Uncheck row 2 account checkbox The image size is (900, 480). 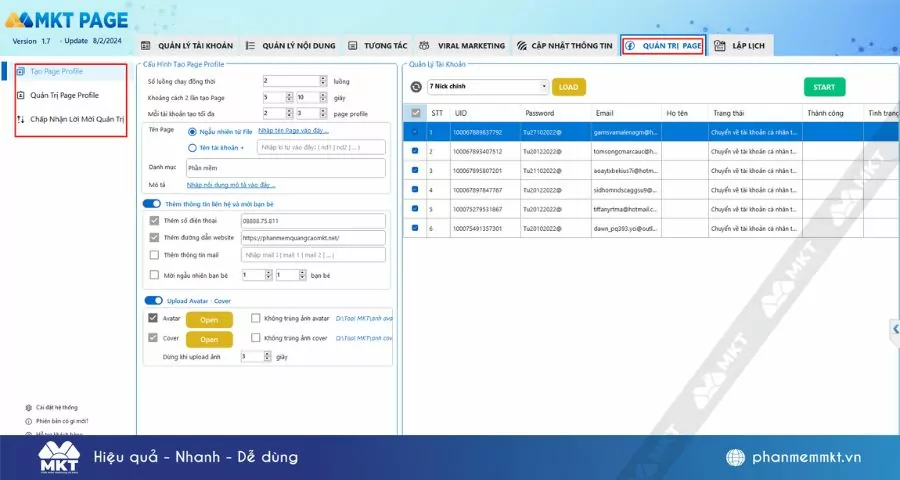click(x=415, y=151)
